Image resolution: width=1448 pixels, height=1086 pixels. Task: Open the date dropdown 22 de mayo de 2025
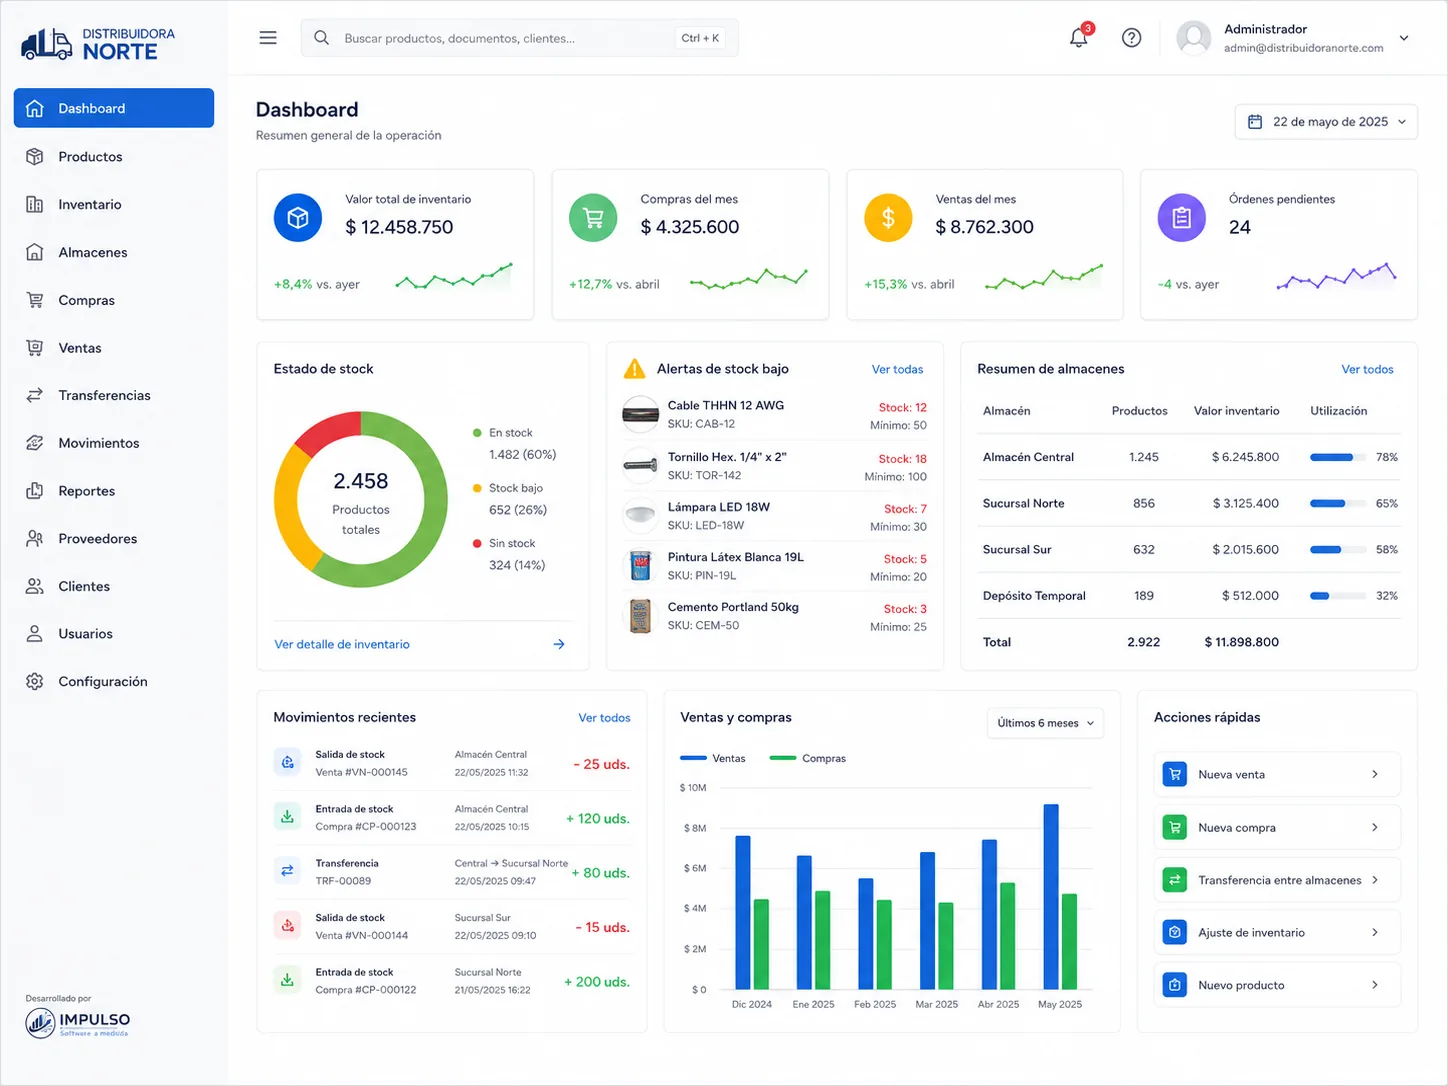[x=1326, y=122]
